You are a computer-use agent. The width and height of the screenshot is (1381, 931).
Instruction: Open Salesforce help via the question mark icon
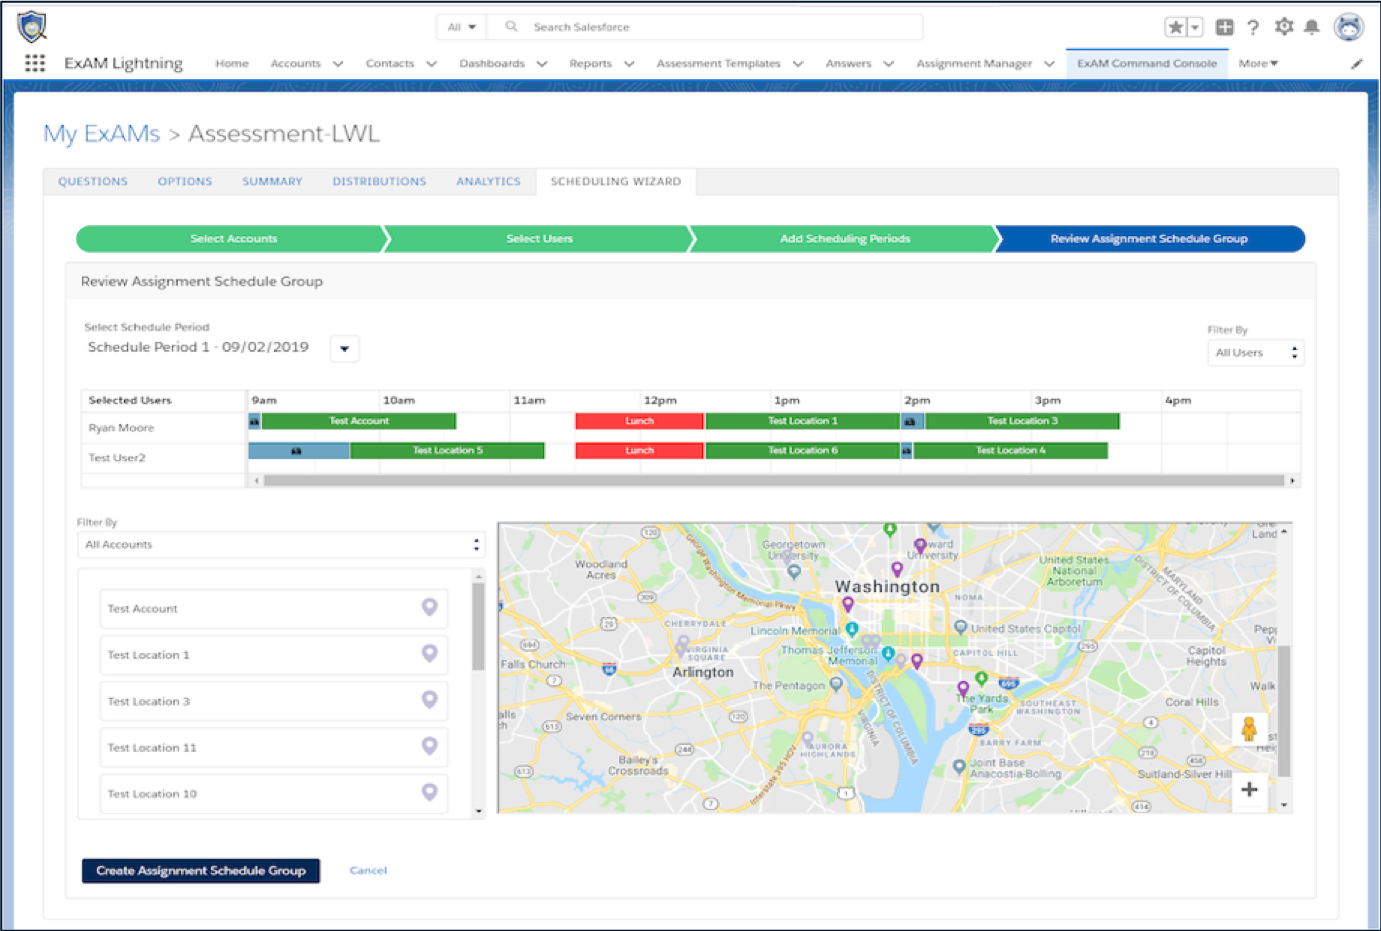[1253, 27]
